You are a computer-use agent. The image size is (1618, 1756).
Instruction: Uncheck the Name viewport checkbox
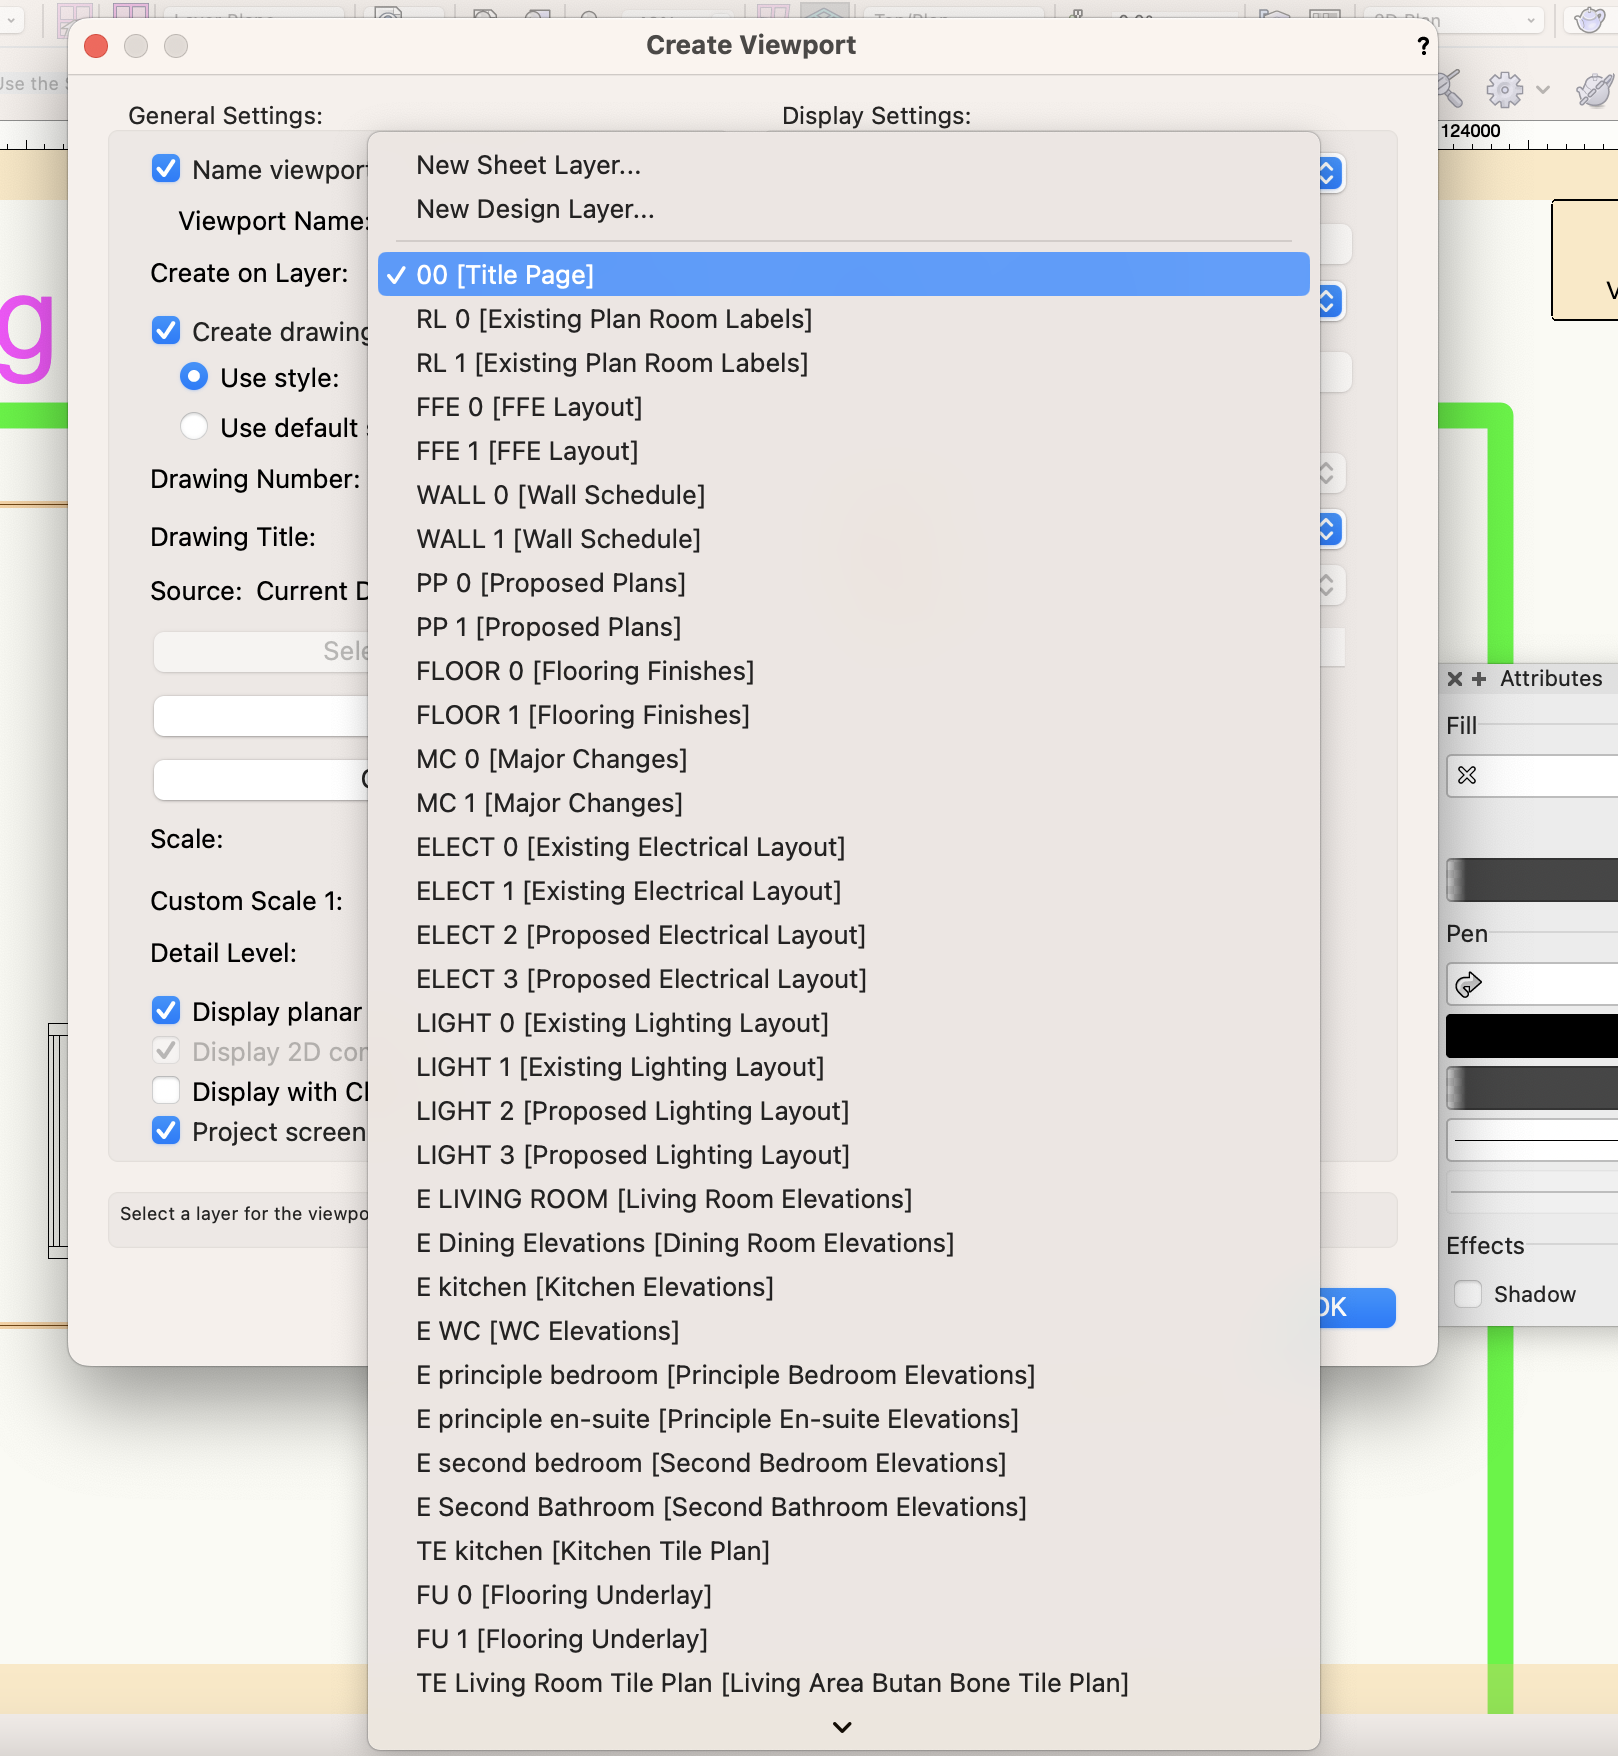[x=166, y=169]
